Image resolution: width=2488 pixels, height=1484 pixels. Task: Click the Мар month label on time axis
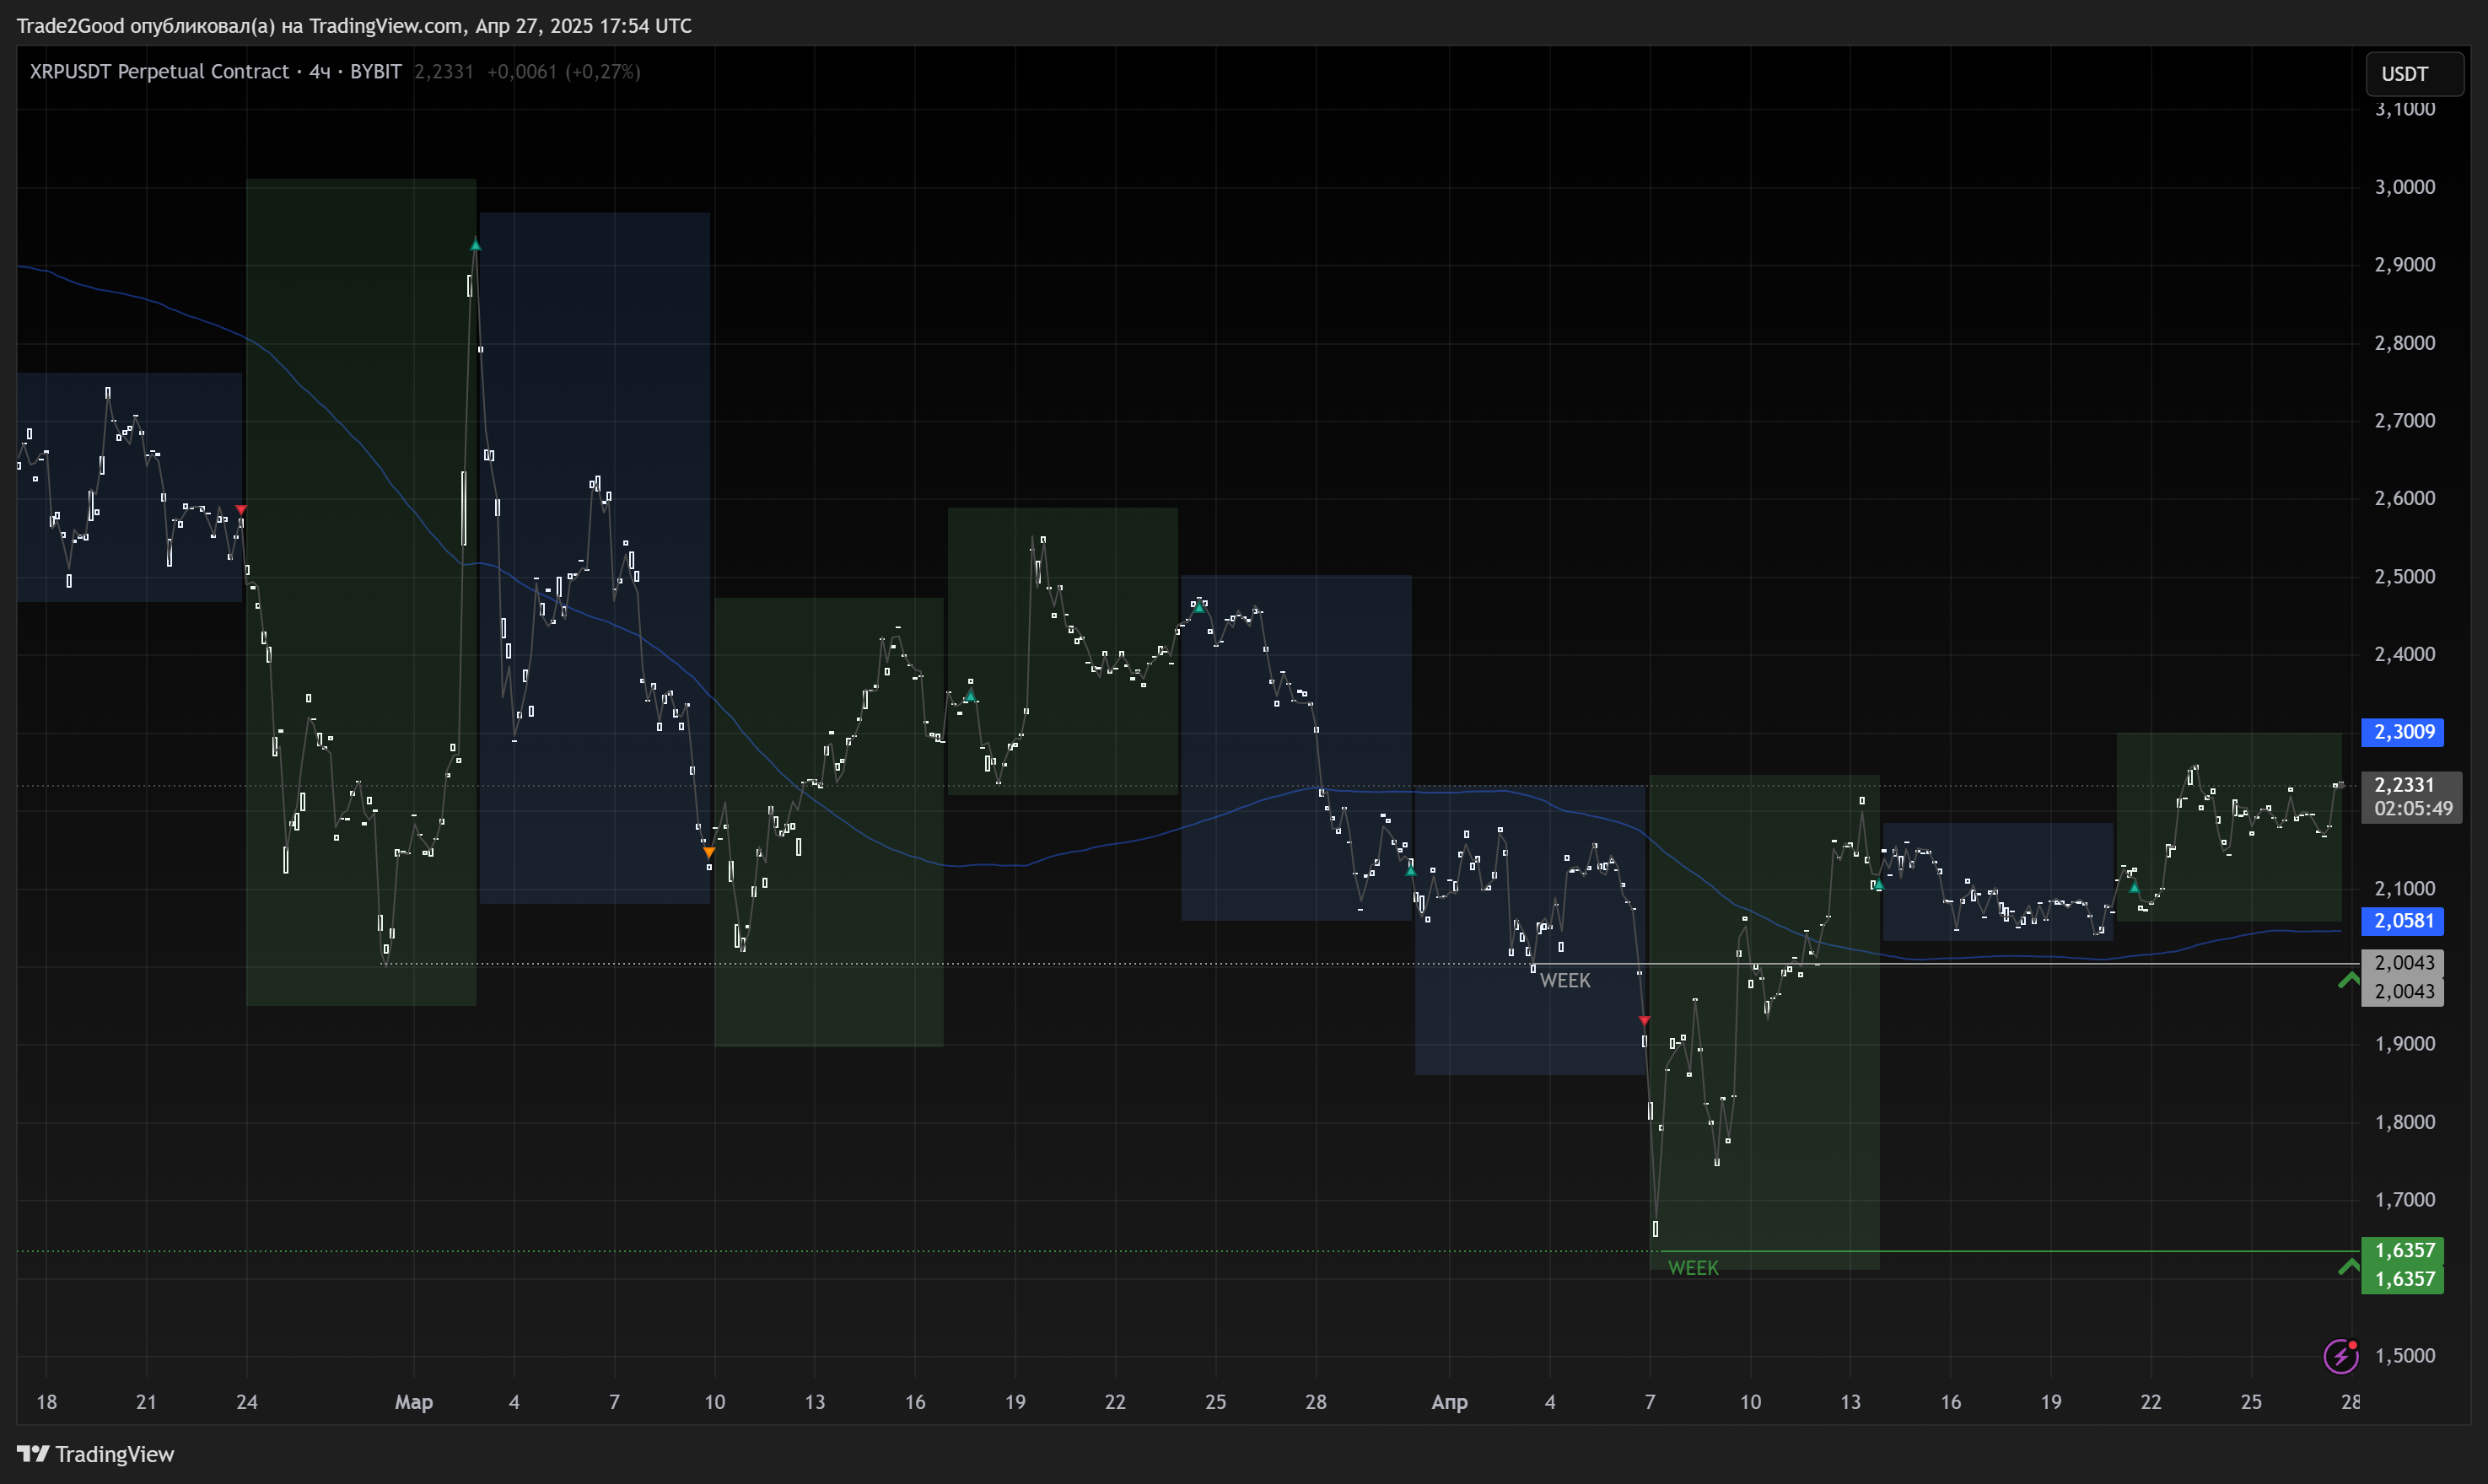click(x=414, y=1402)
